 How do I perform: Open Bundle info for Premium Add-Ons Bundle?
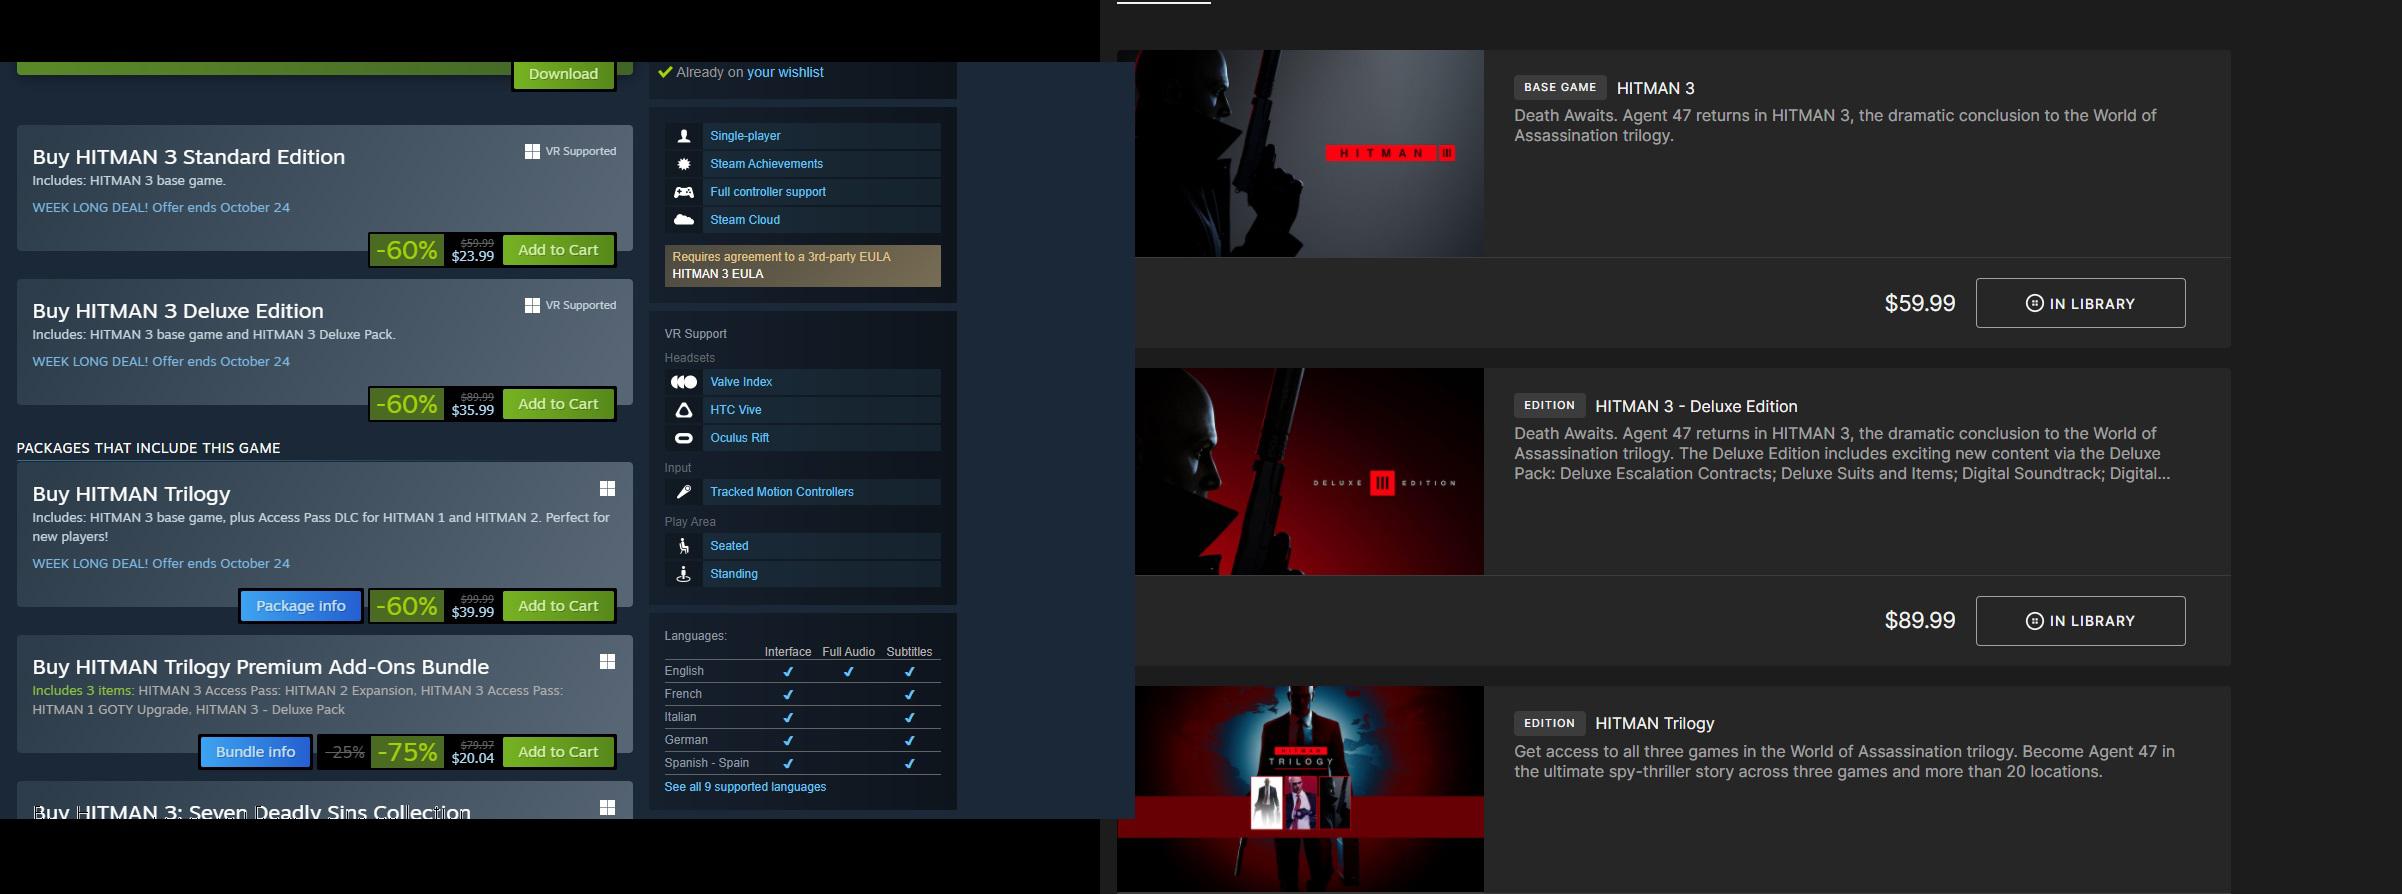pyautogui.click(x=256, y=752)
